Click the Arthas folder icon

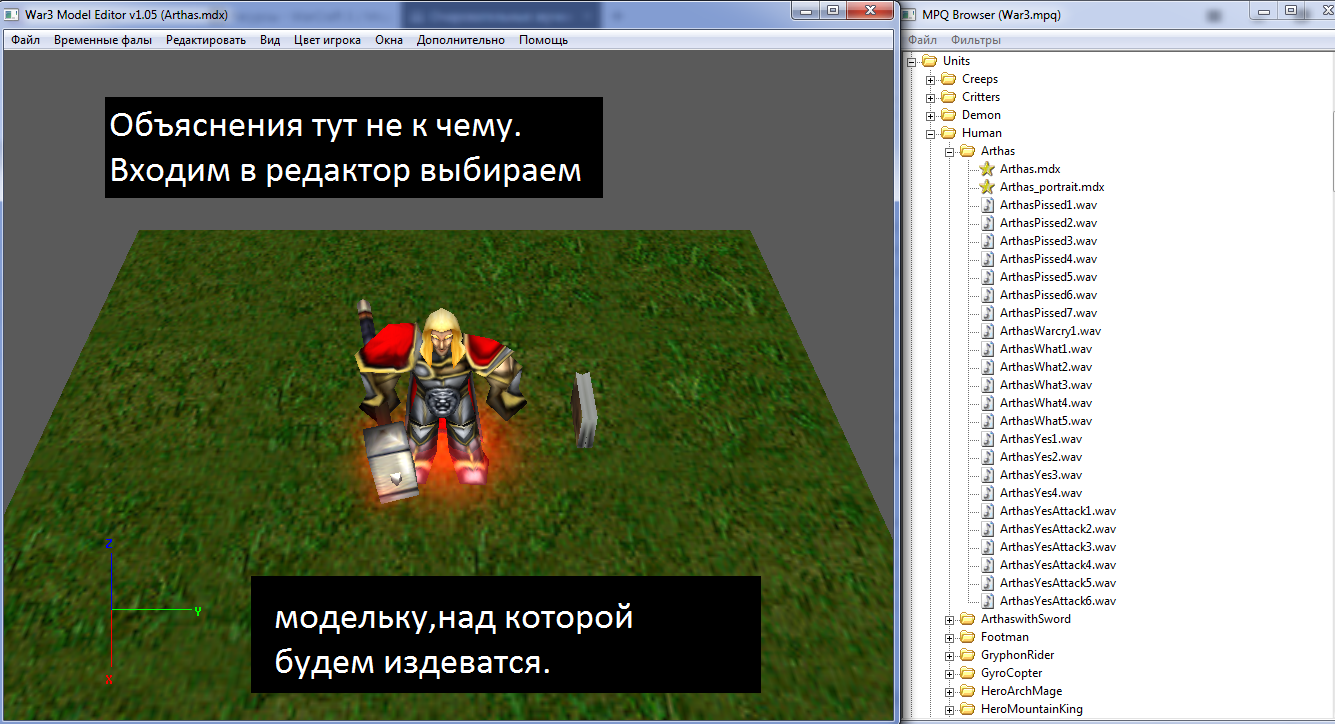pos(968,151)
